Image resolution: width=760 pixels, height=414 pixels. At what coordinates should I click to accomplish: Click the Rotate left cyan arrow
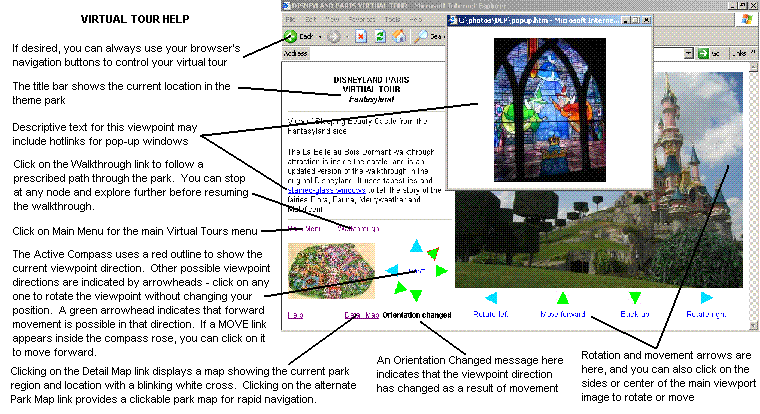(x=491, y=297)
